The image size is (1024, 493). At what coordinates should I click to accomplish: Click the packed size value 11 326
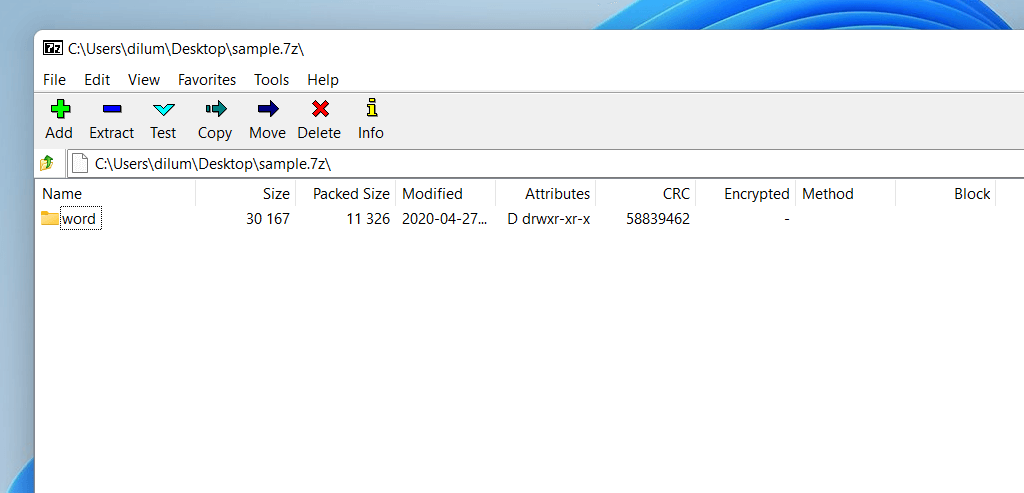click(368, 219)
